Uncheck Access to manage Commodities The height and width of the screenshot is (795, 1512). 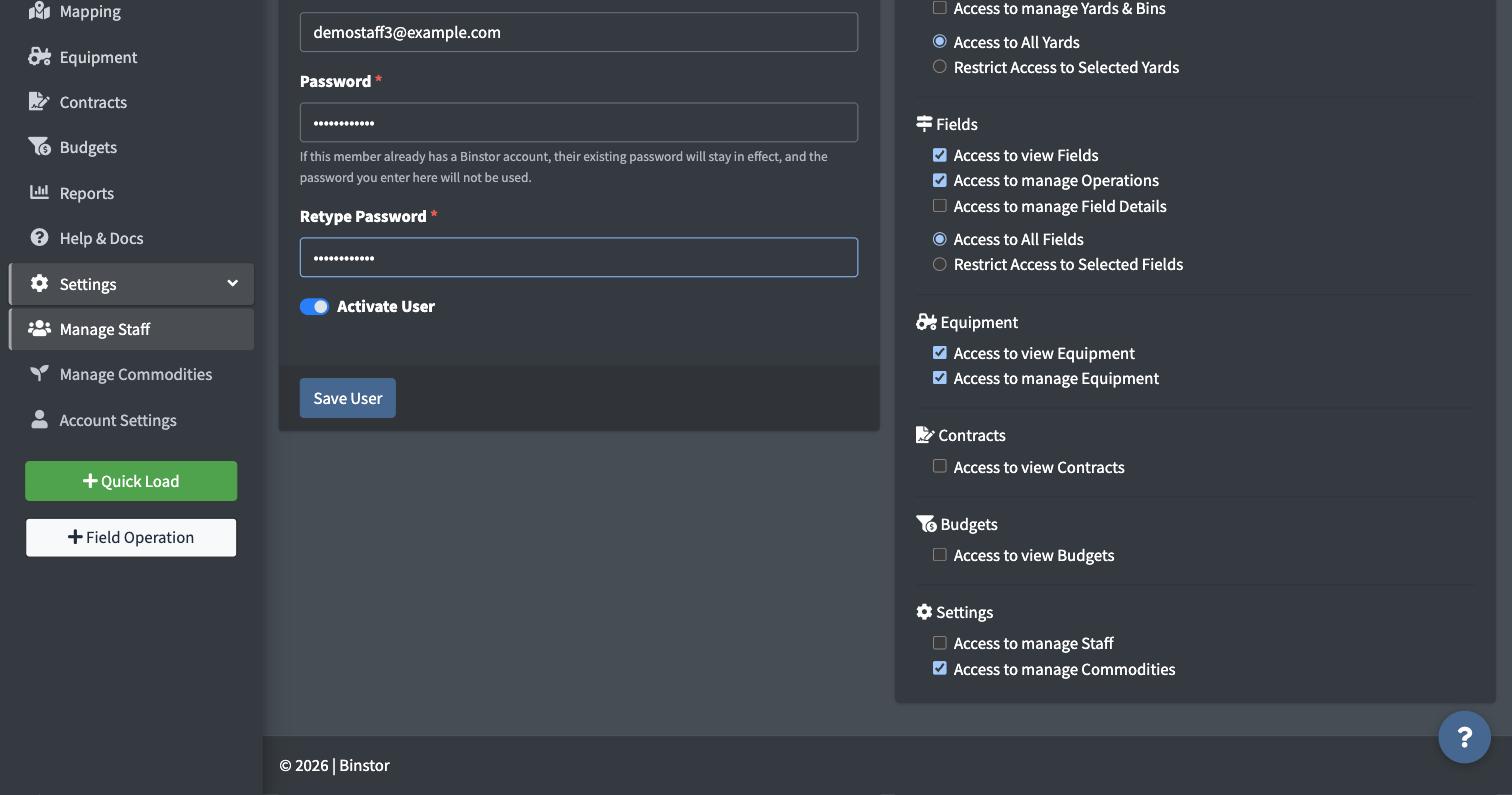click(939, 668)
